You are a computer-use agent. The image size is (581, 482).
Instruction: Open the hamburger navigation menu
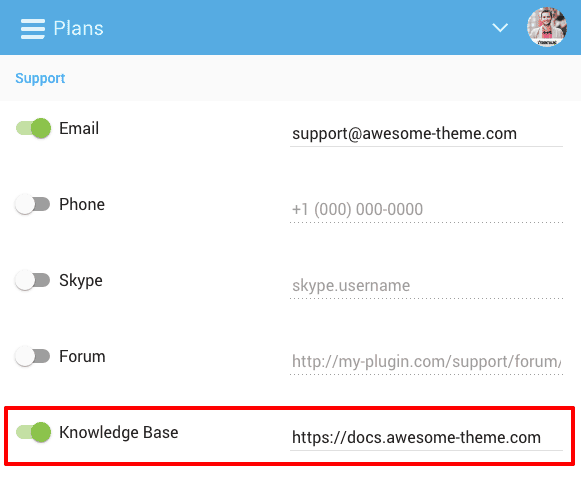pyautogui.click(x=33, y=29)
